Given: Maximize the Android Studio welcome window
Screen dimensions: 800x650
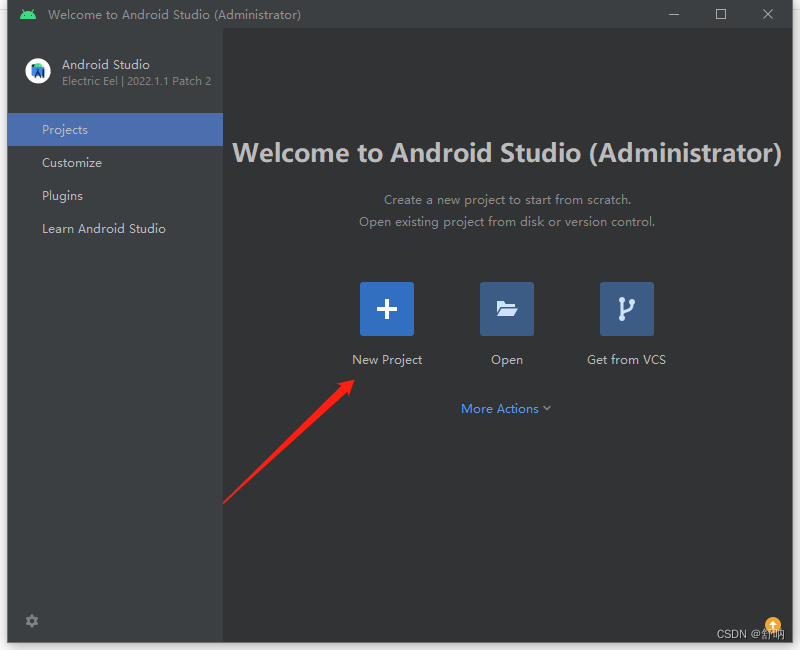Looking at the screenshot, I should coord(721,14).
